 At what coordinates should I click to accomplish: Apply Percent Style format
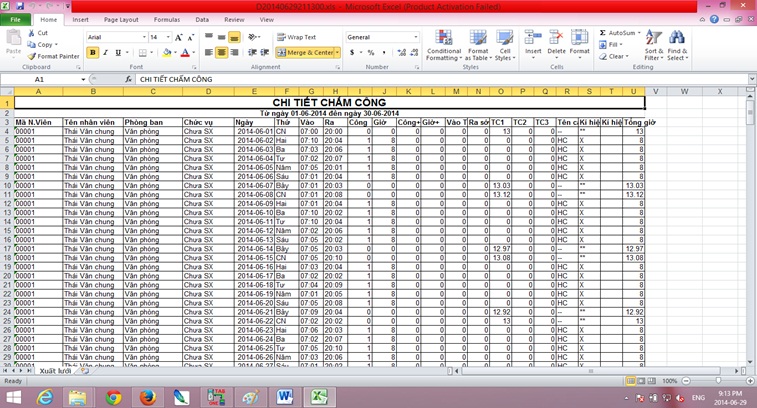coord(371,52)
